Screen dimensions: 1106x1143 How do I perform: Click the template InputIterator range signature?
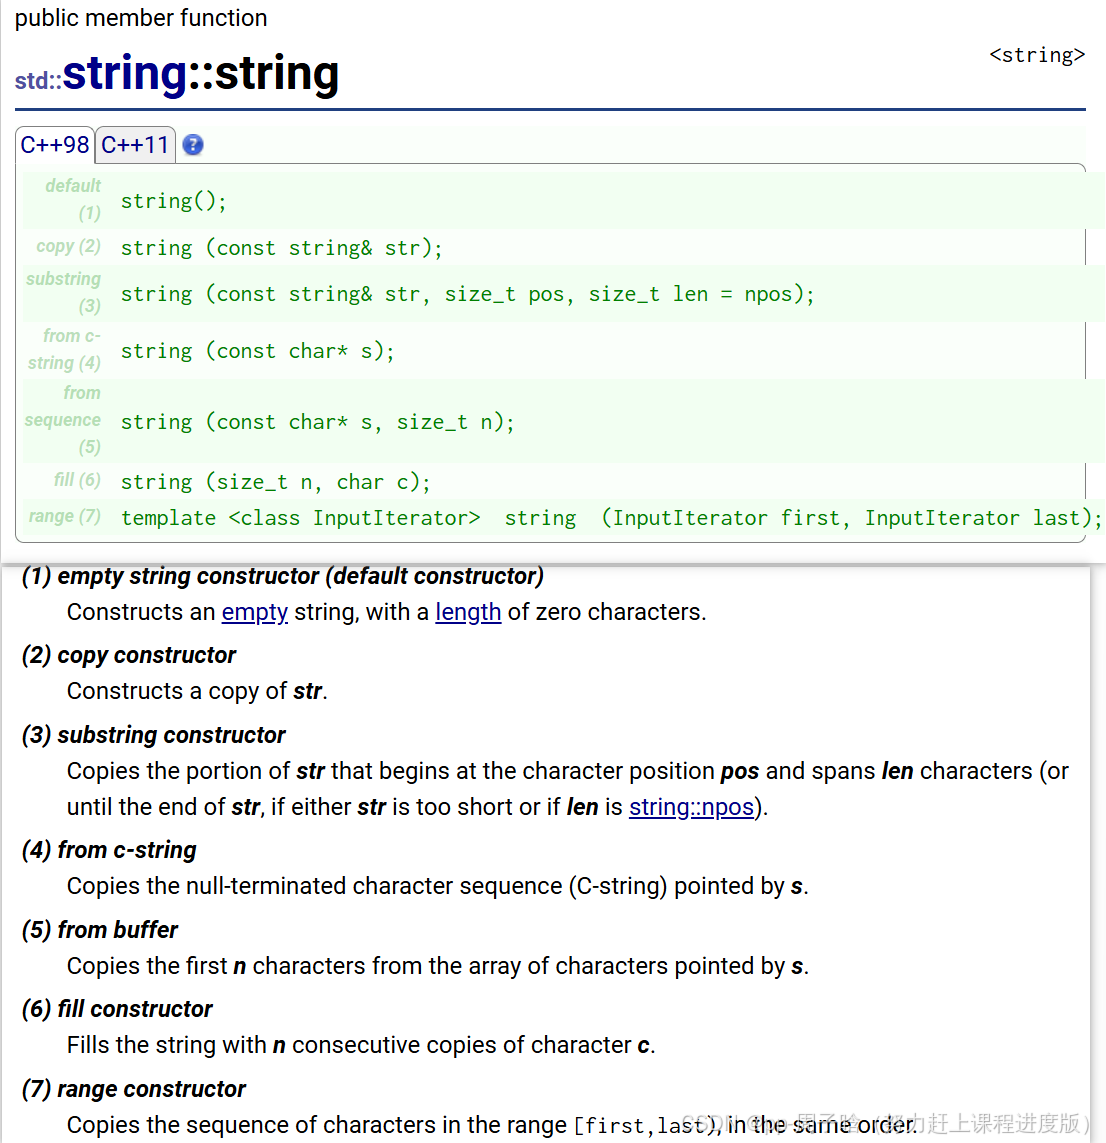611,518
